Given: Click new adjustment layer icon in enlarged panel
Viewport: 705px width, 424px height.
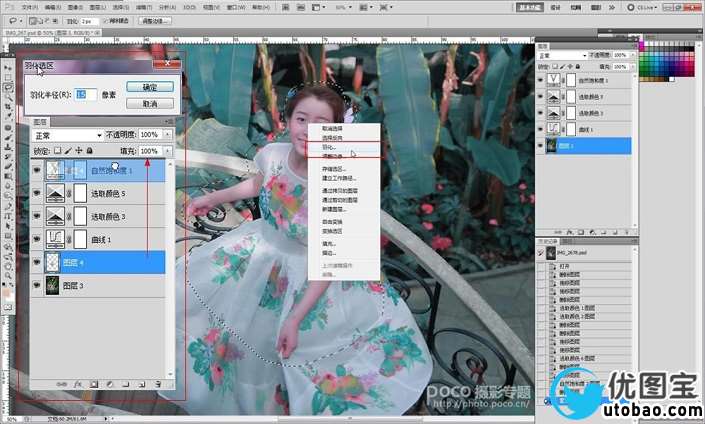Looking at the screenshot, I should point(110,384).
